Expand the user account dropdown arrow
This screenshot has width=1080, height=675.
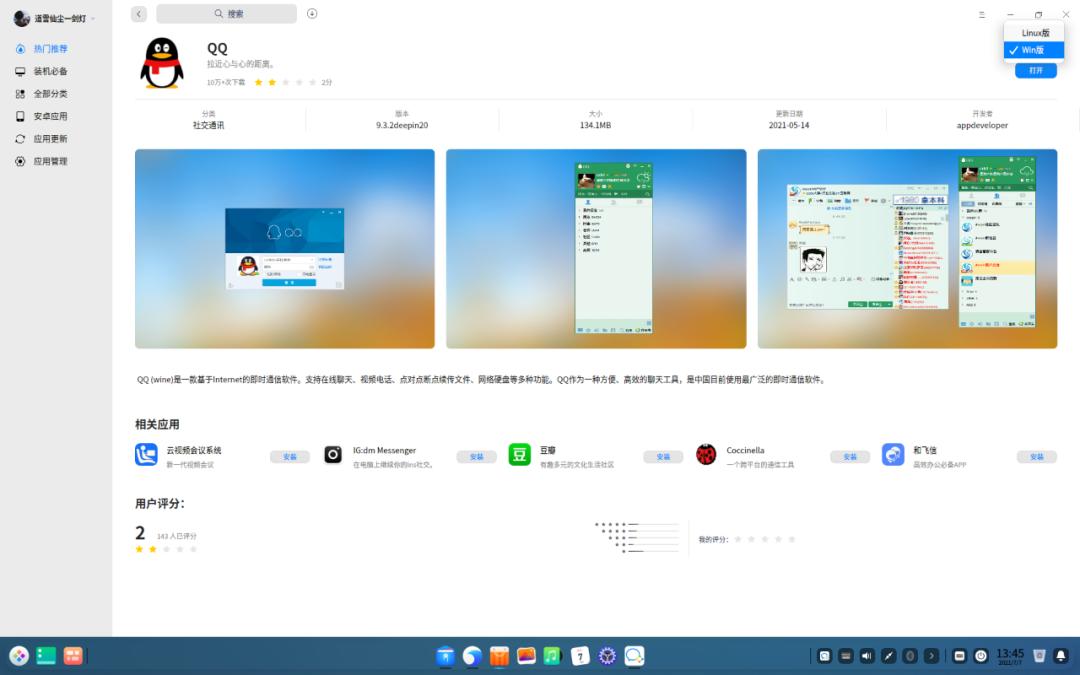[x=93, y=19]
